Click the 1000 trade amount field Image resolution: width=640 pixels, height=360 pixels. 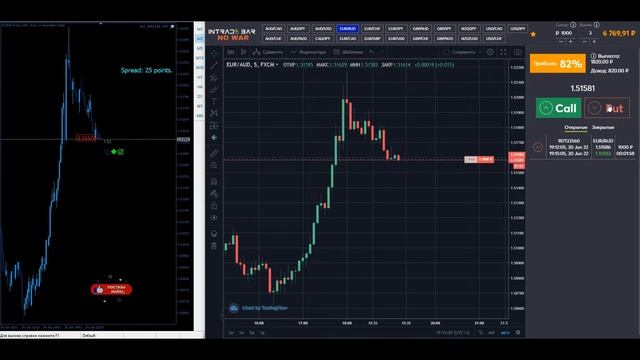[564, 33]
